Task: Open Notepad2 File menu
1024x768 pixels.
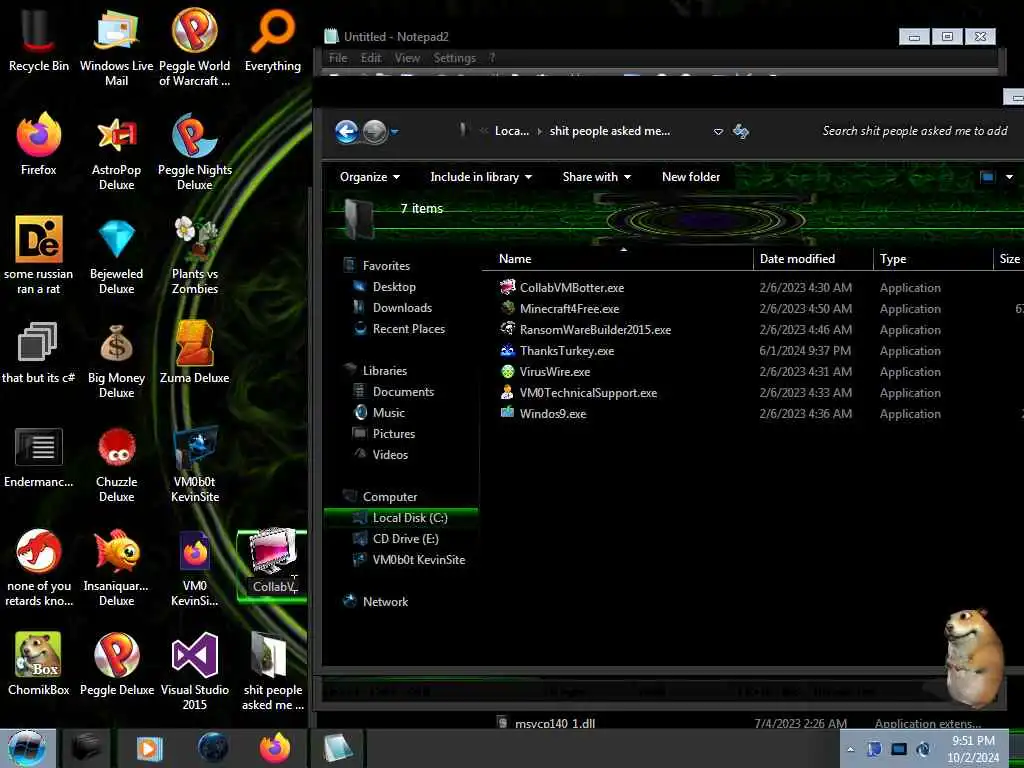Action: [338, 58]
